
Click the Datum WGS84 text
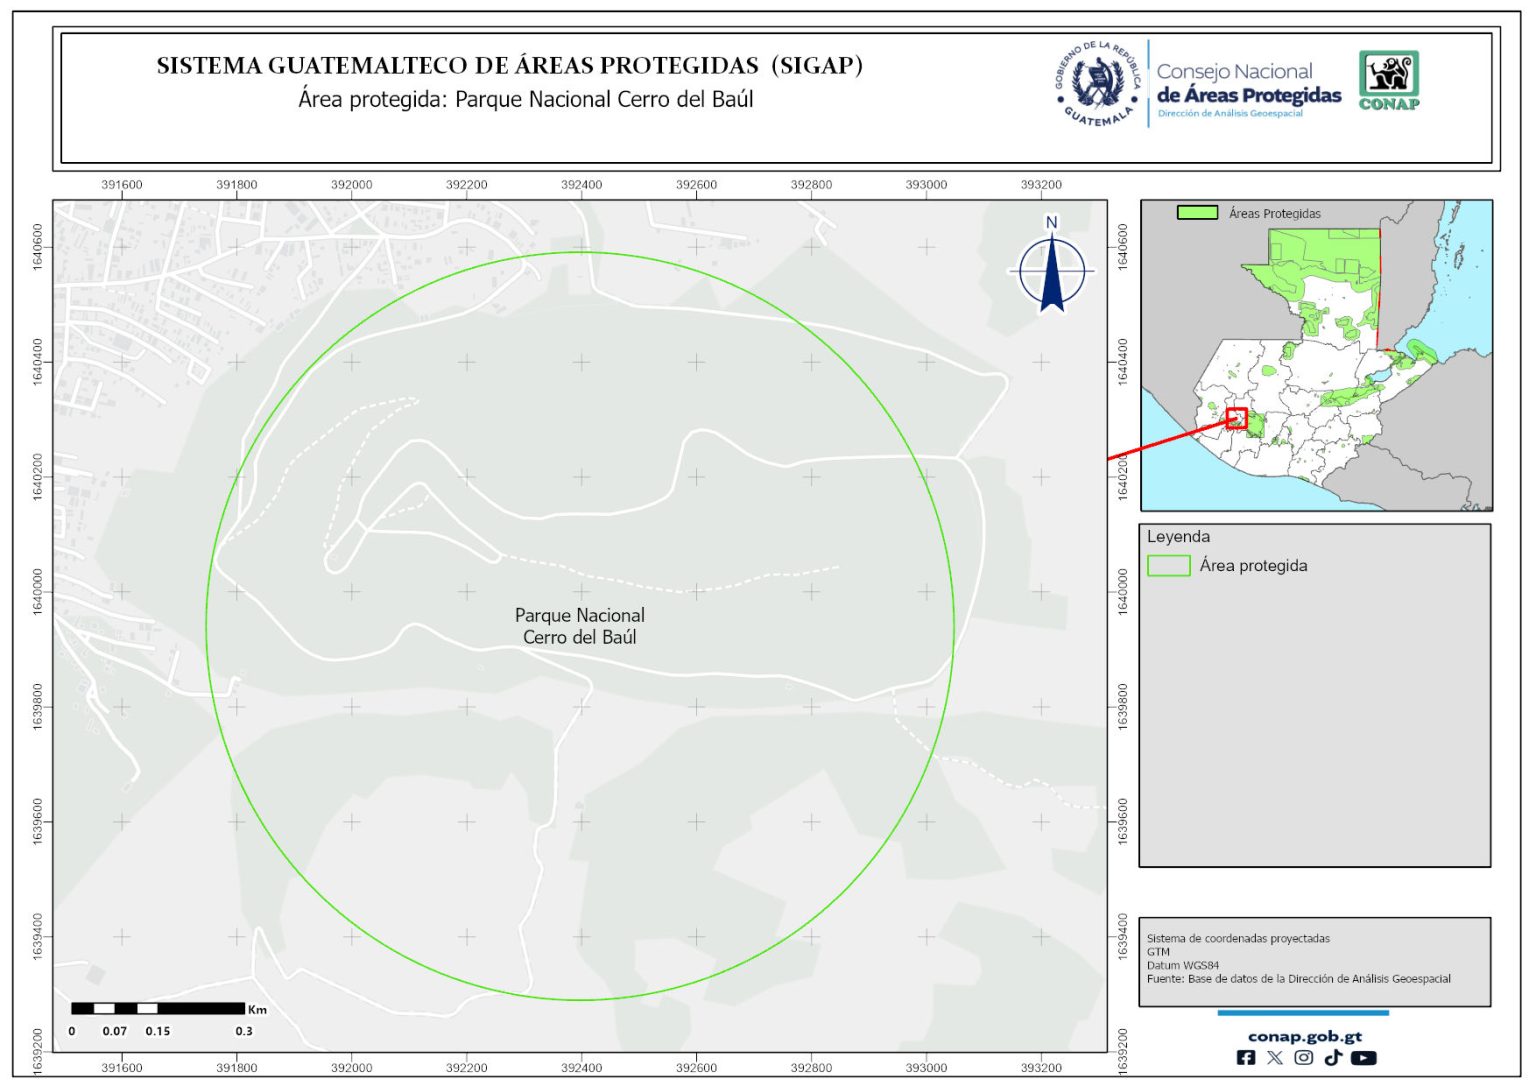click(1183, 965)
